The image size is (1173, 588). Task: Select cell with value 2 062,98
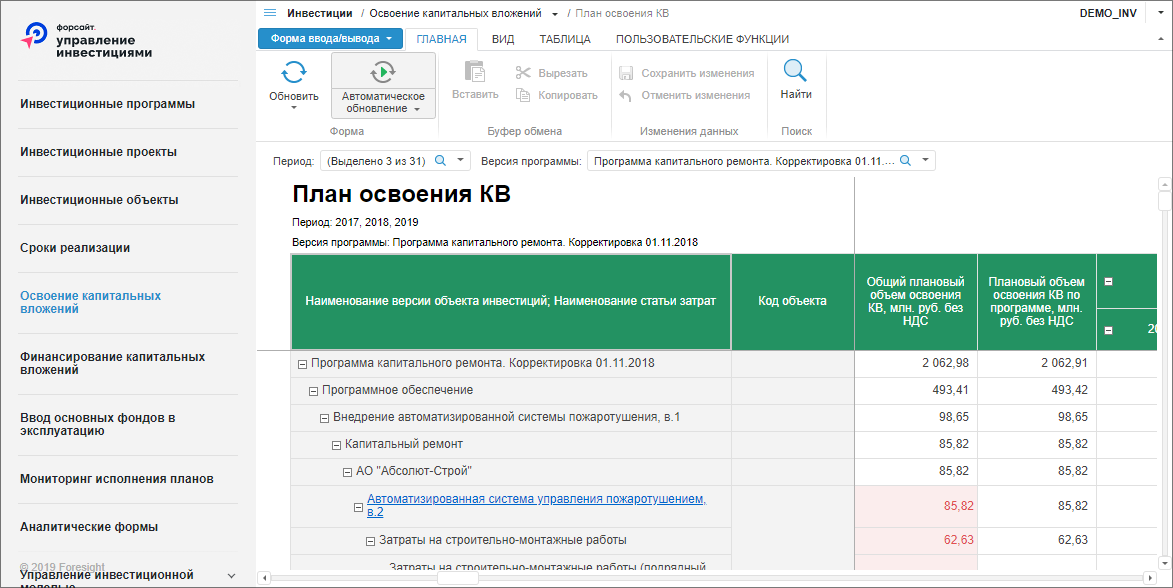pyautogui.click(x=916, y=364)
